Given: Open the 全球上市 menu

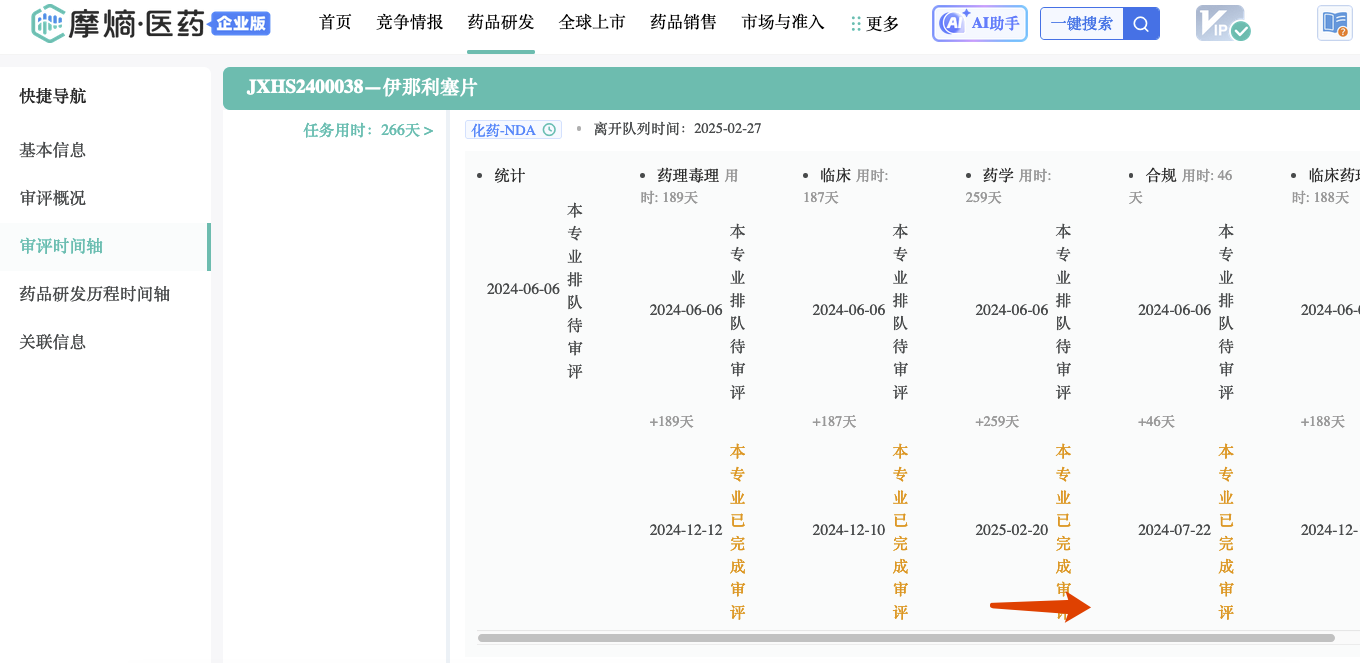Looking at the screenshot, I should tap(592, 22).
